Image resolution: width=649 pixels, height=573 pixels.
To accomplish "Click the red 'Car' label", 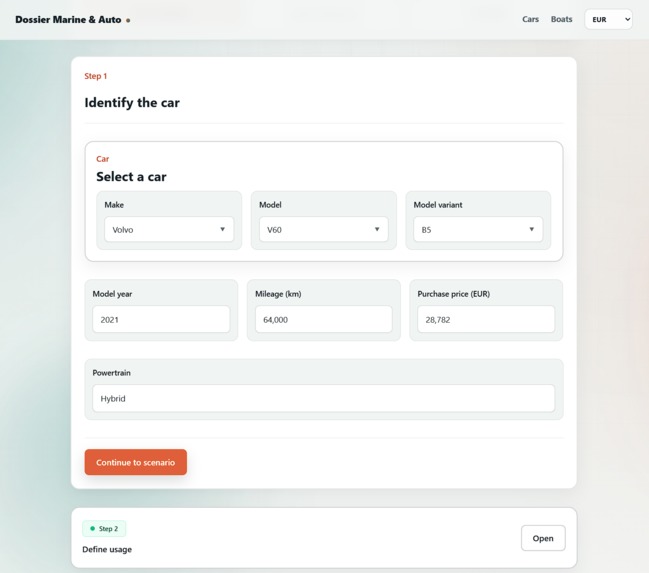I will coord(103,159).
